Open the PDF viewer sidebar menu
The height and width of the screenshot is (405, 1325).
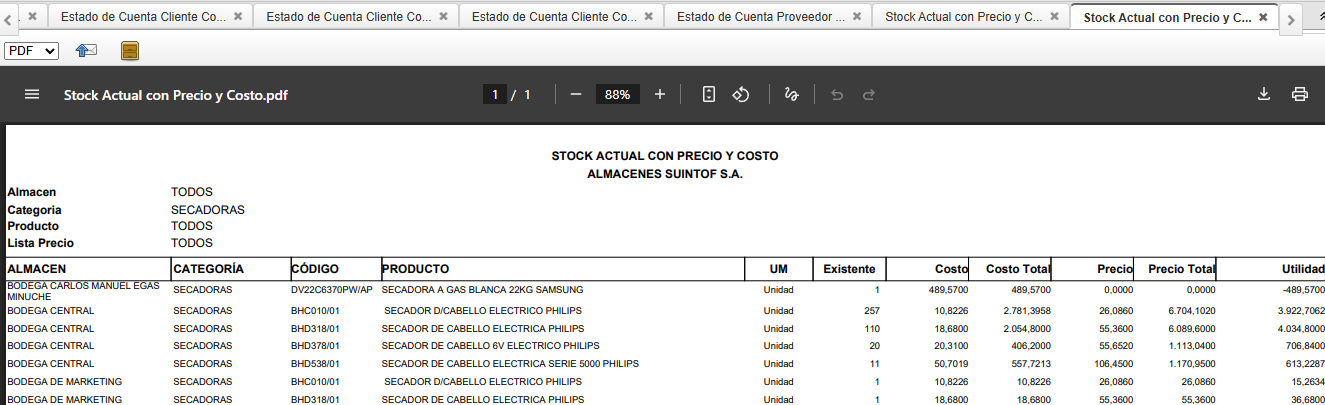[32, 94]
